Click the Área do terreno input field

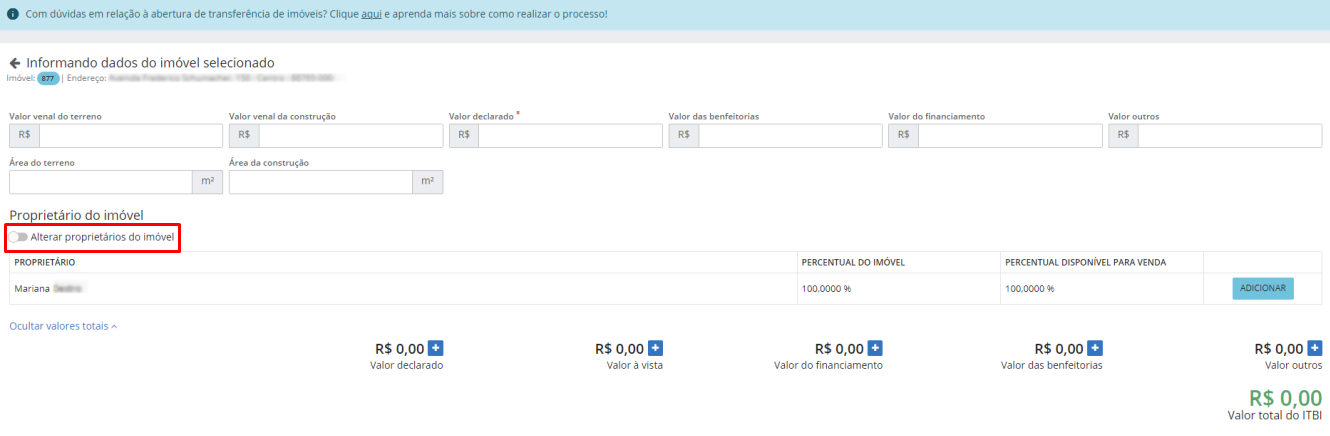tap(100, 182)
